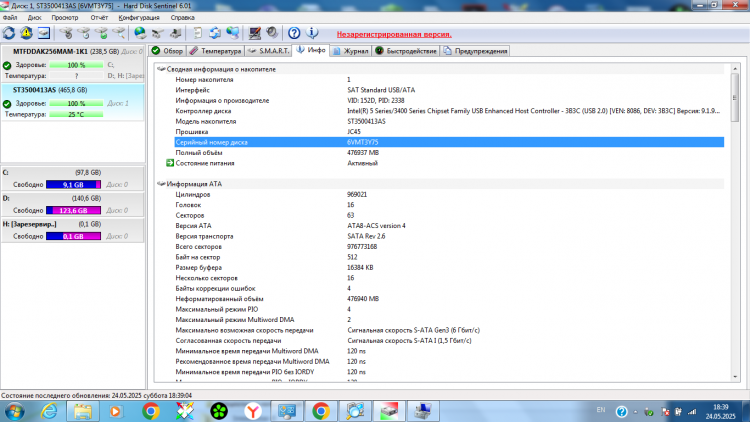Switch to the Температура tab

coord(215,51)
